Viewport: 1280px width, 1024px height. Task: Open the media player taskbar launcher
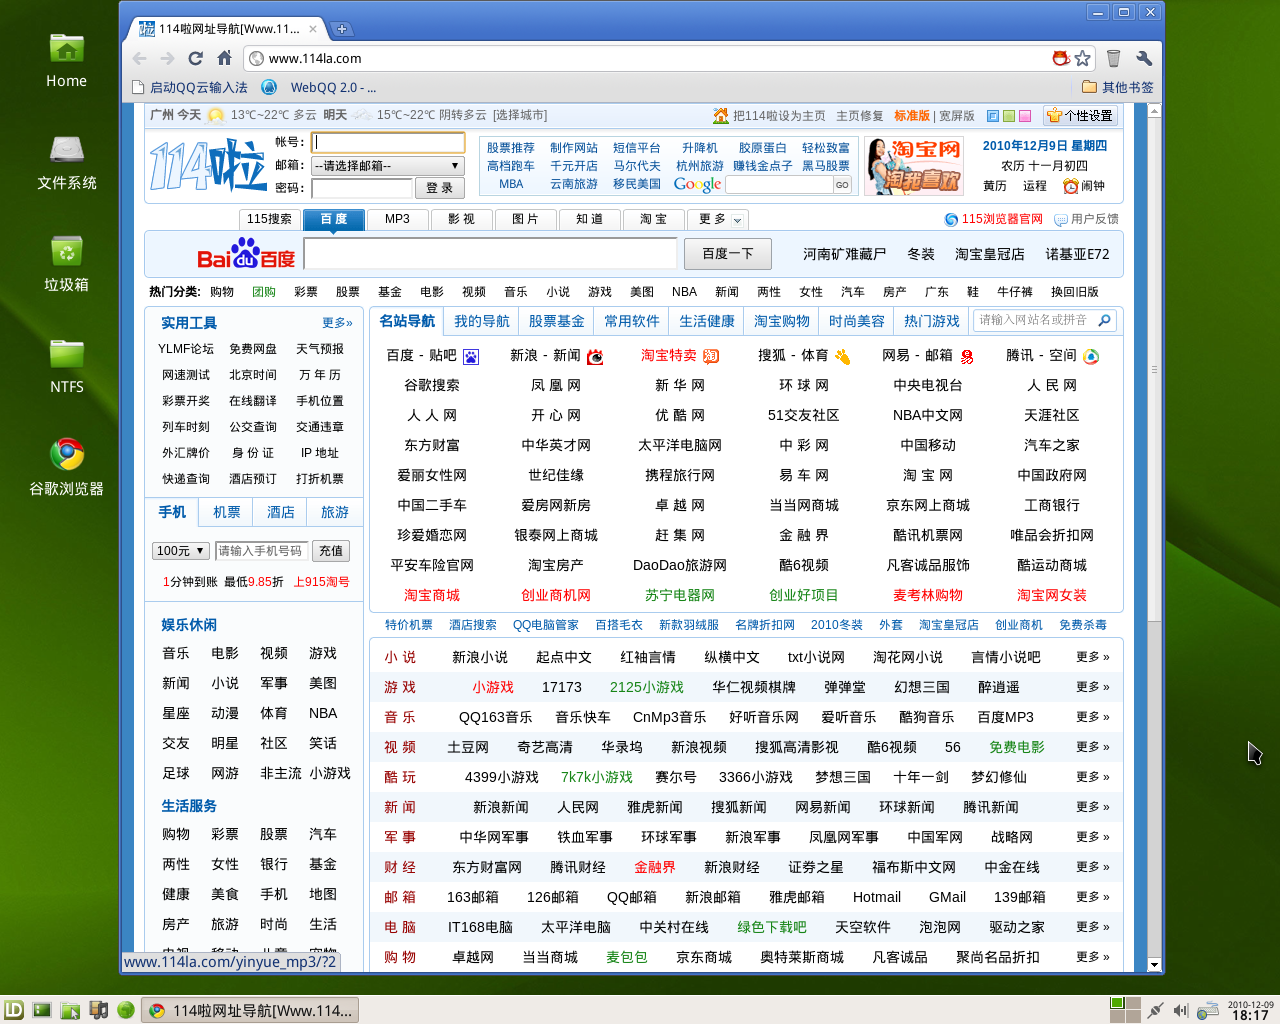[x=98, y=1010]
